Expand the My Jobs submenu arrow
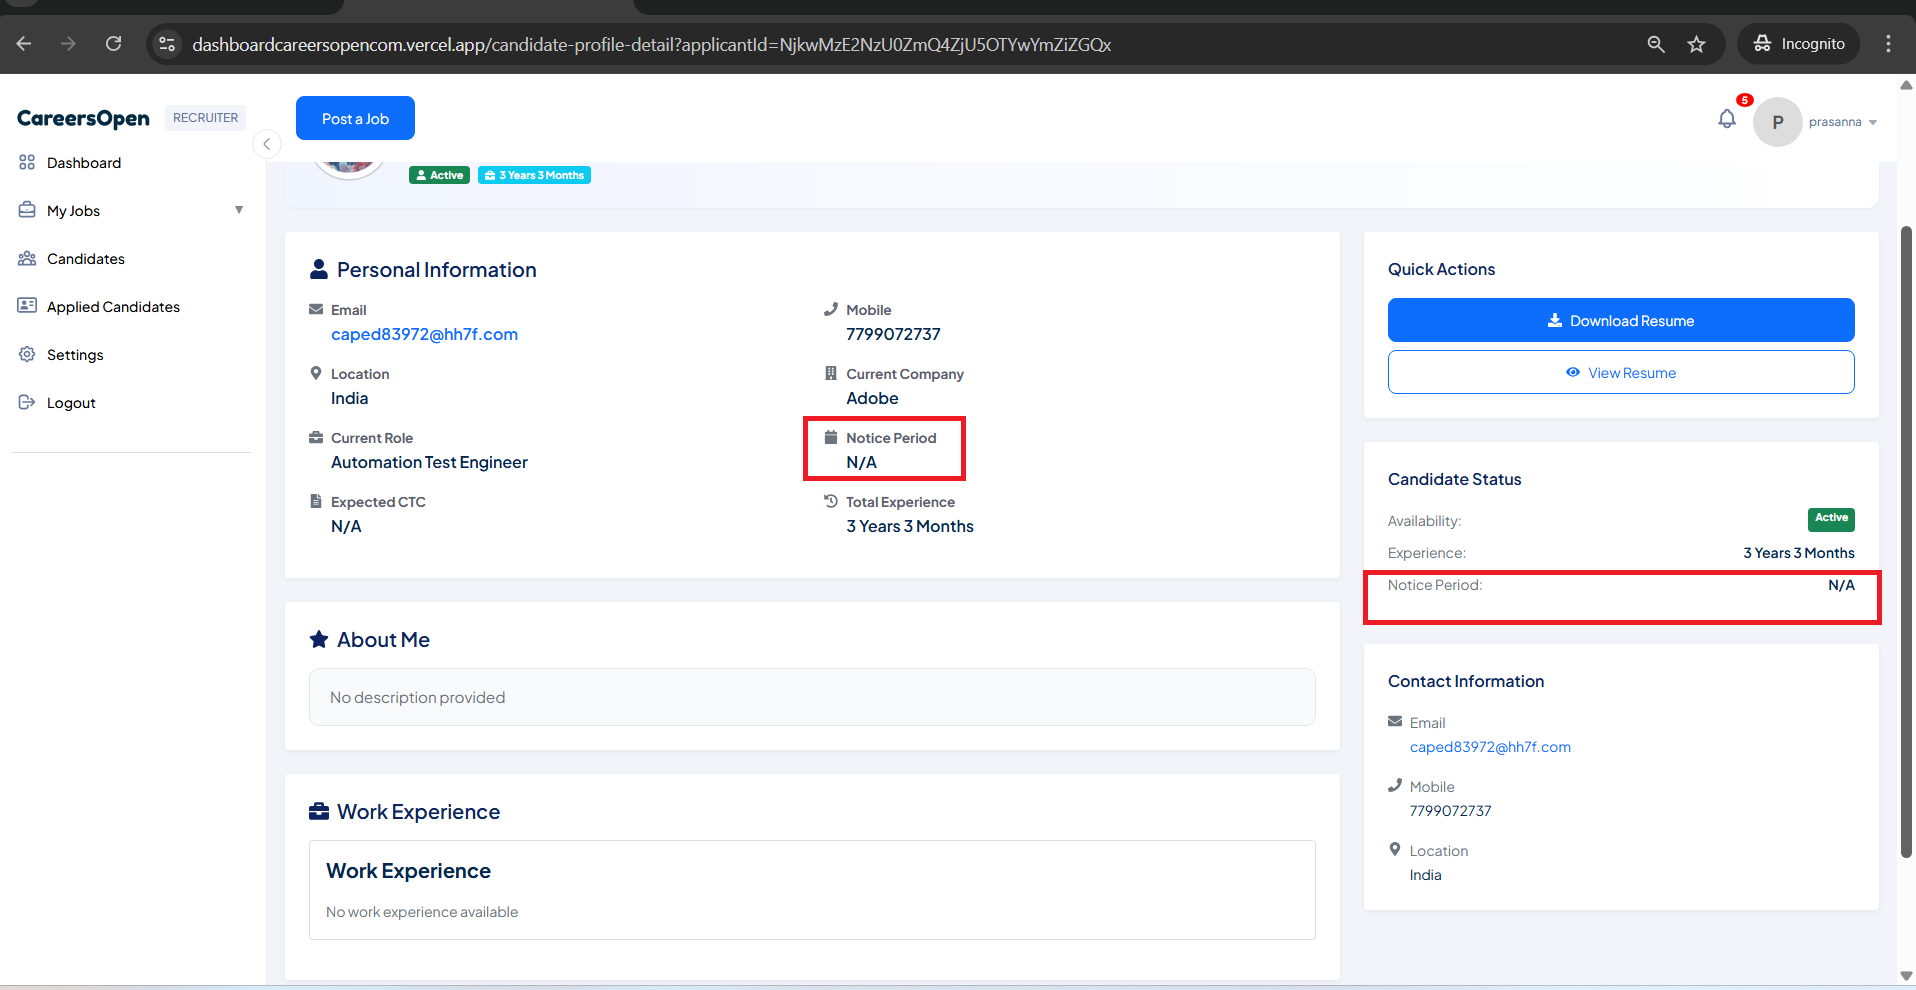The width and height of the screenshot is (1916, 990). [x=239, y=210]
